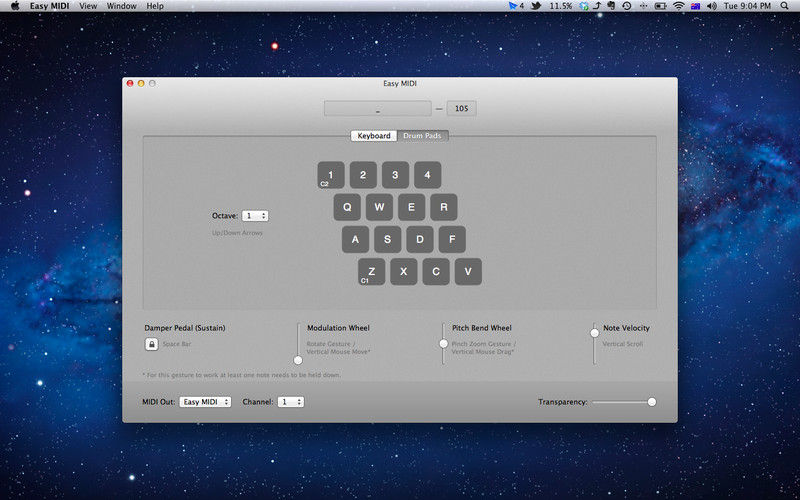Close the Easy MIDI window
The image size is (800, 500).
[x=130, y=83]
